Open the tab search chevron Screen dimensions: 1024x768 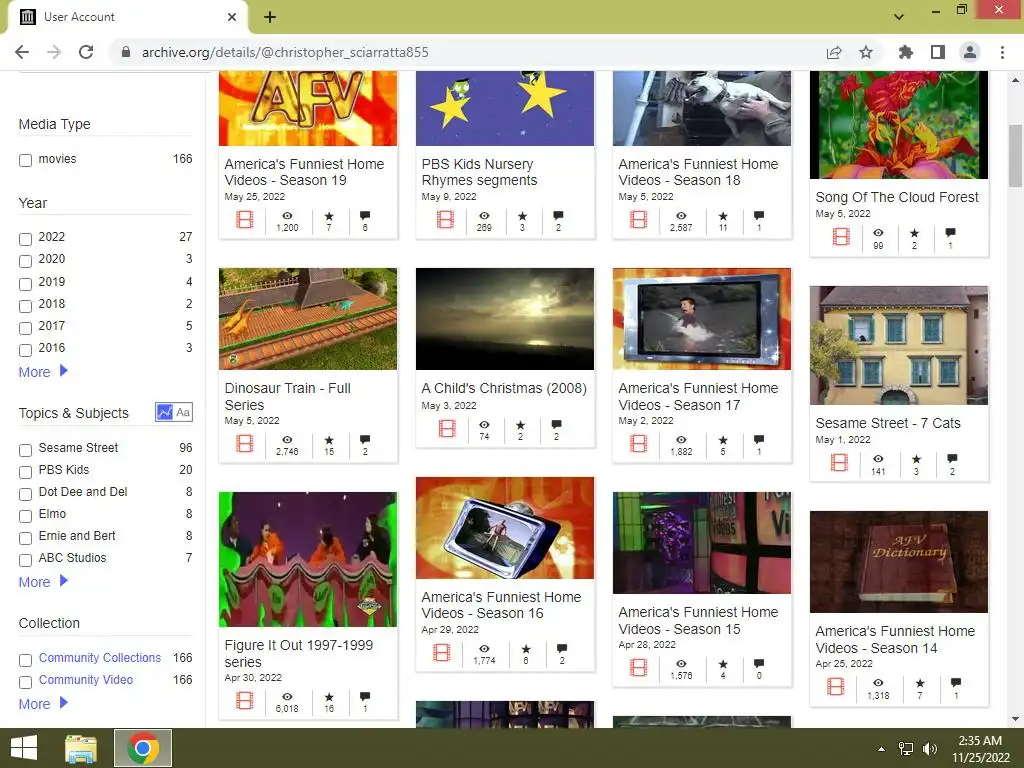pos(899,17)
